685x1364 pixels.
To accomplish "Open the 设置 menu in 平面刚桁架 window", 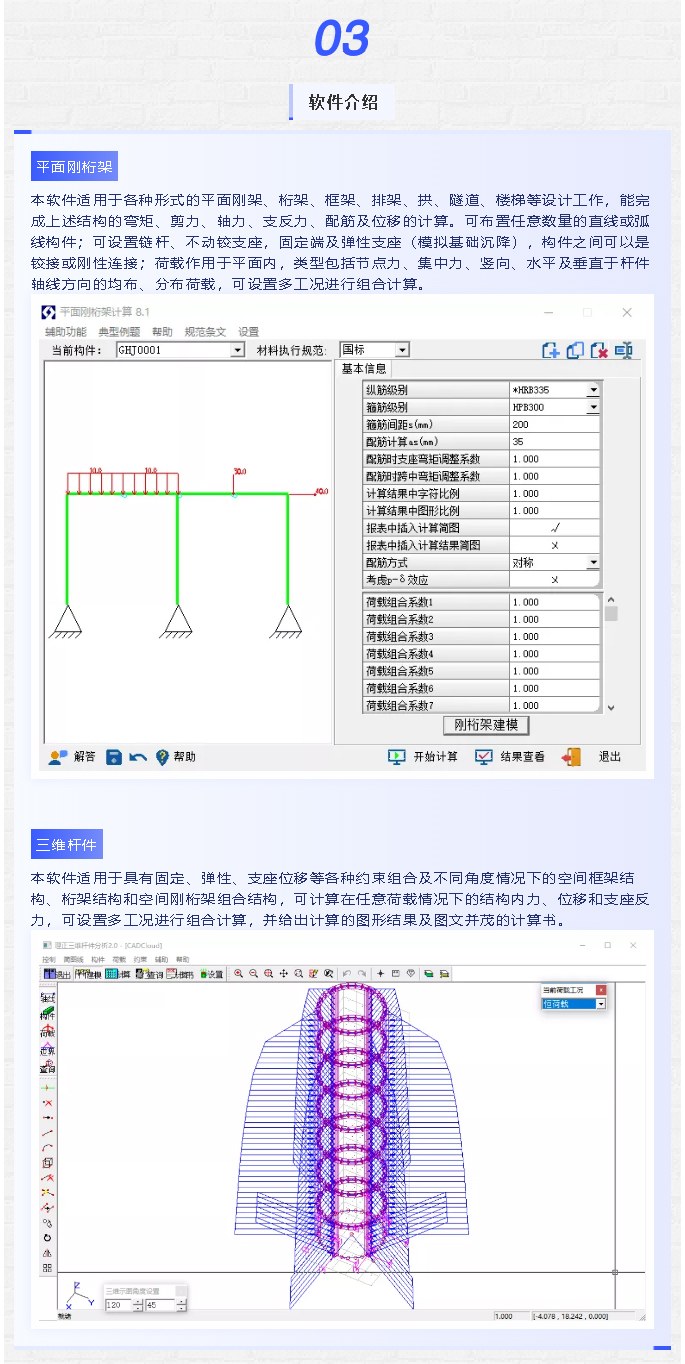I will coord(249,331).
